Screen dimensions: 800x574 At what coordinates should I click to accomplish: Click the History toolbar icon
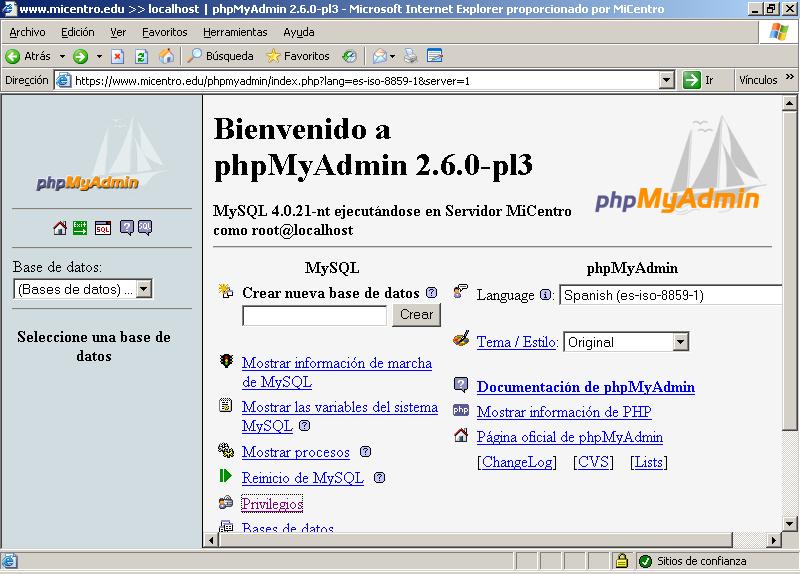point(349,56)
